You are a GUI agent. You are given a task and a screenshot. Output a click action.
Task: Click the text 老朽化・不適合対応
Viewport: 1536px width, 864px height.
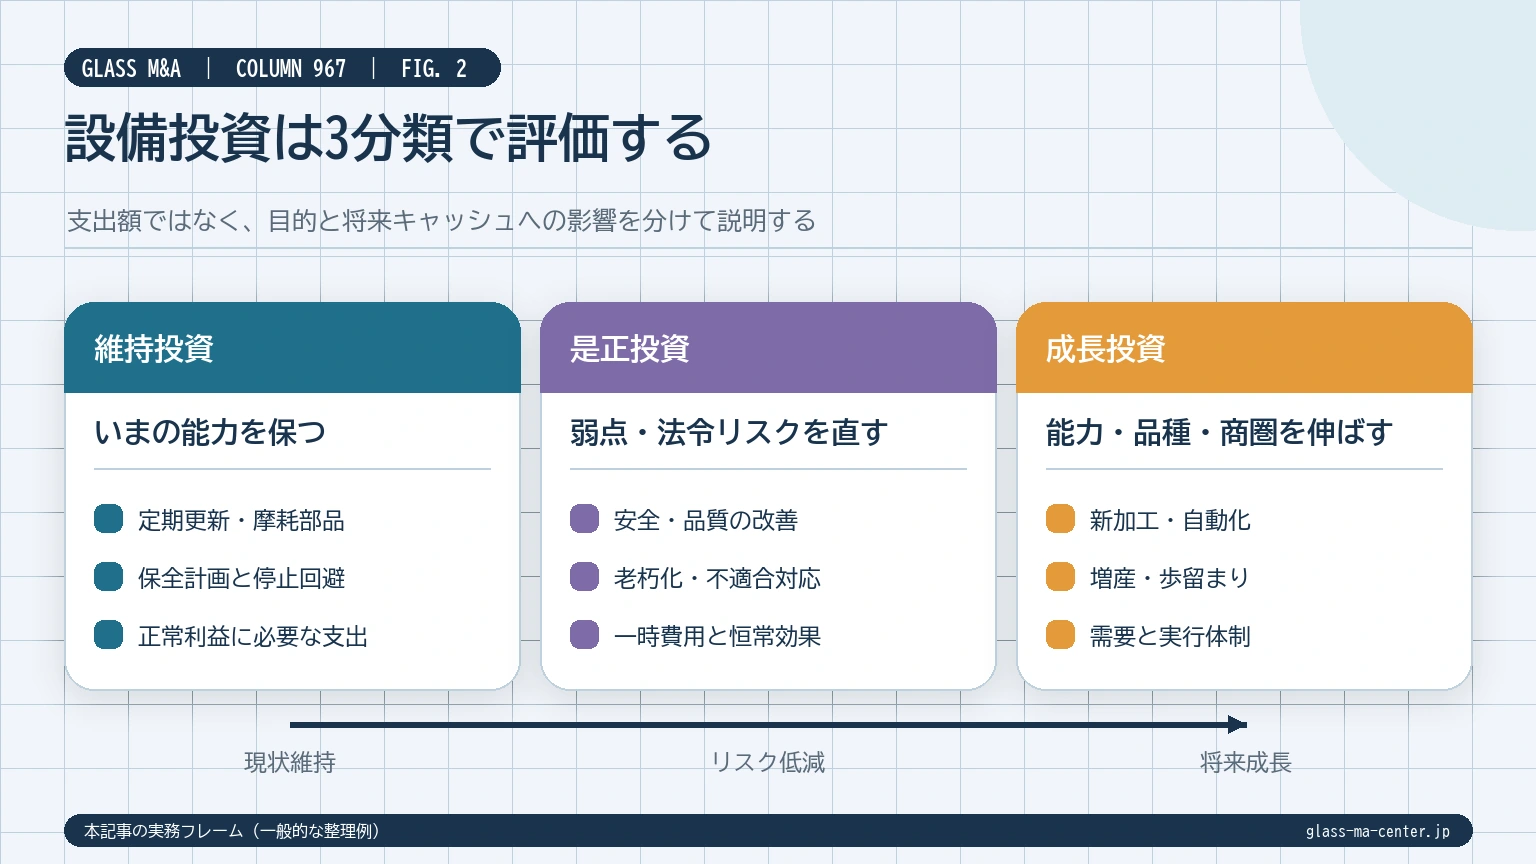(x=717, y=578)
